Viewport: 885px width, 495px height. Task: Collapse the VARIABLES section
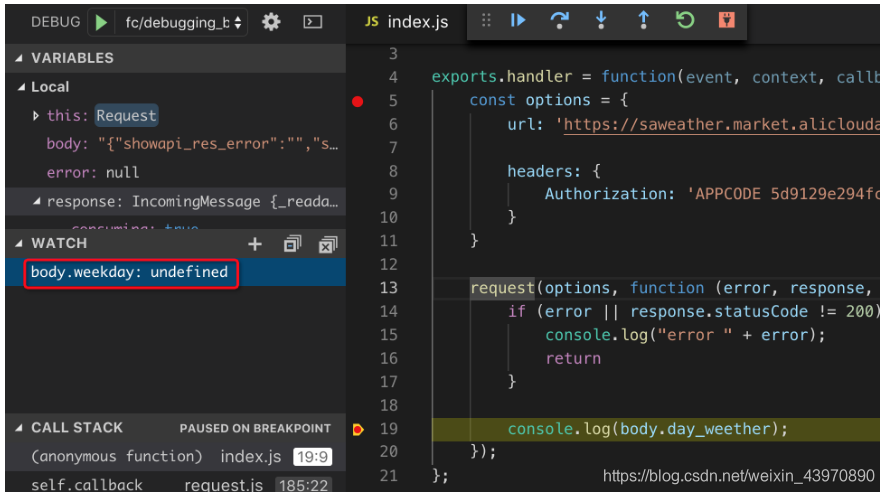[19, 58]
